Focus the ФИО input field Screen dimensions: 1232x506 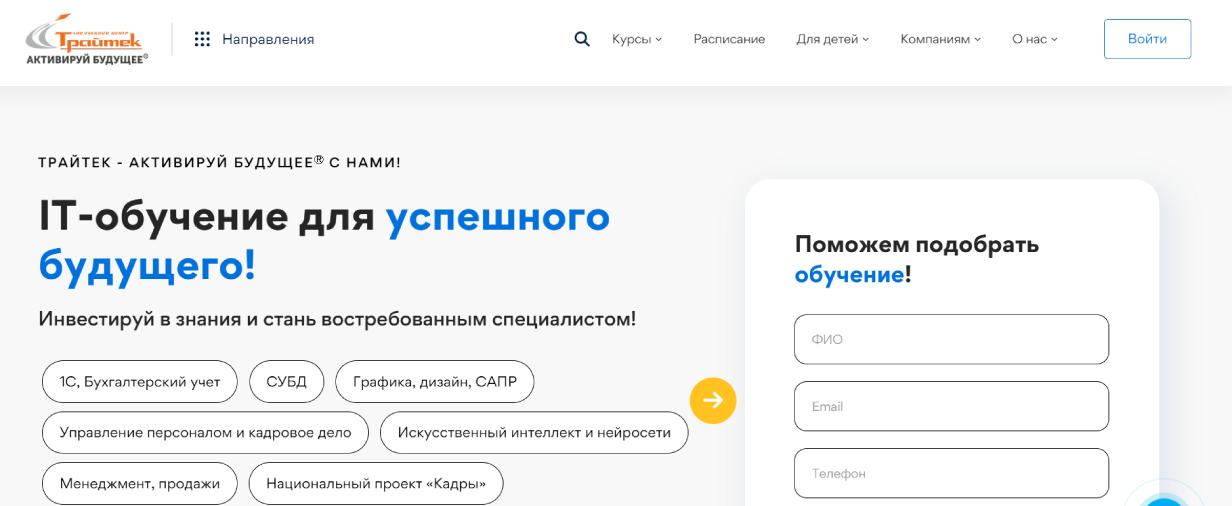click(x=951, y=339)
